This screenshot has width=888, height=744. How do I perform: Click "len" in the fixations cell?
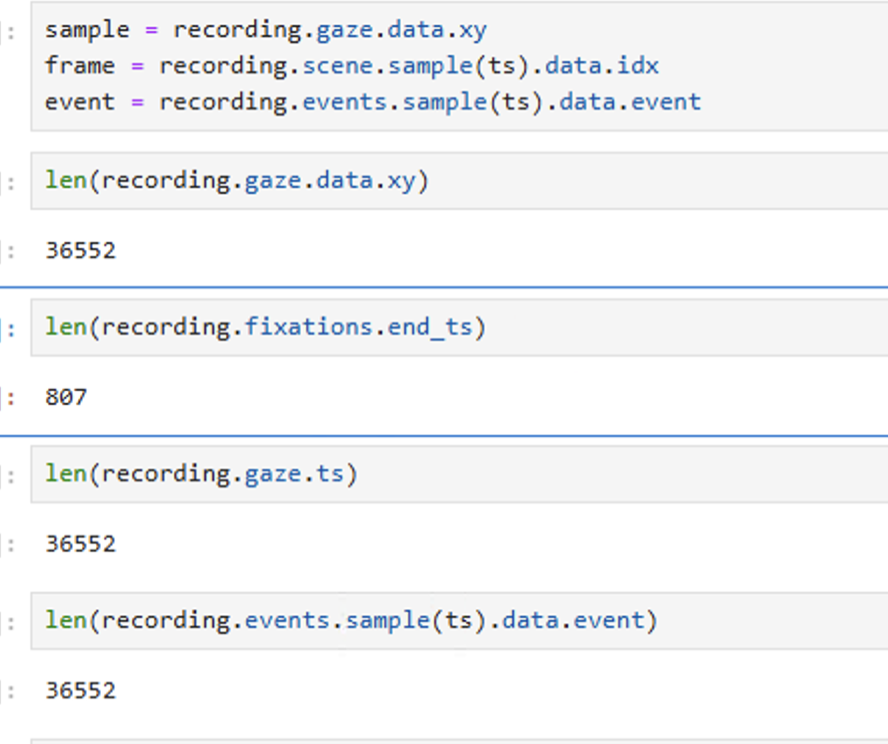66,327
